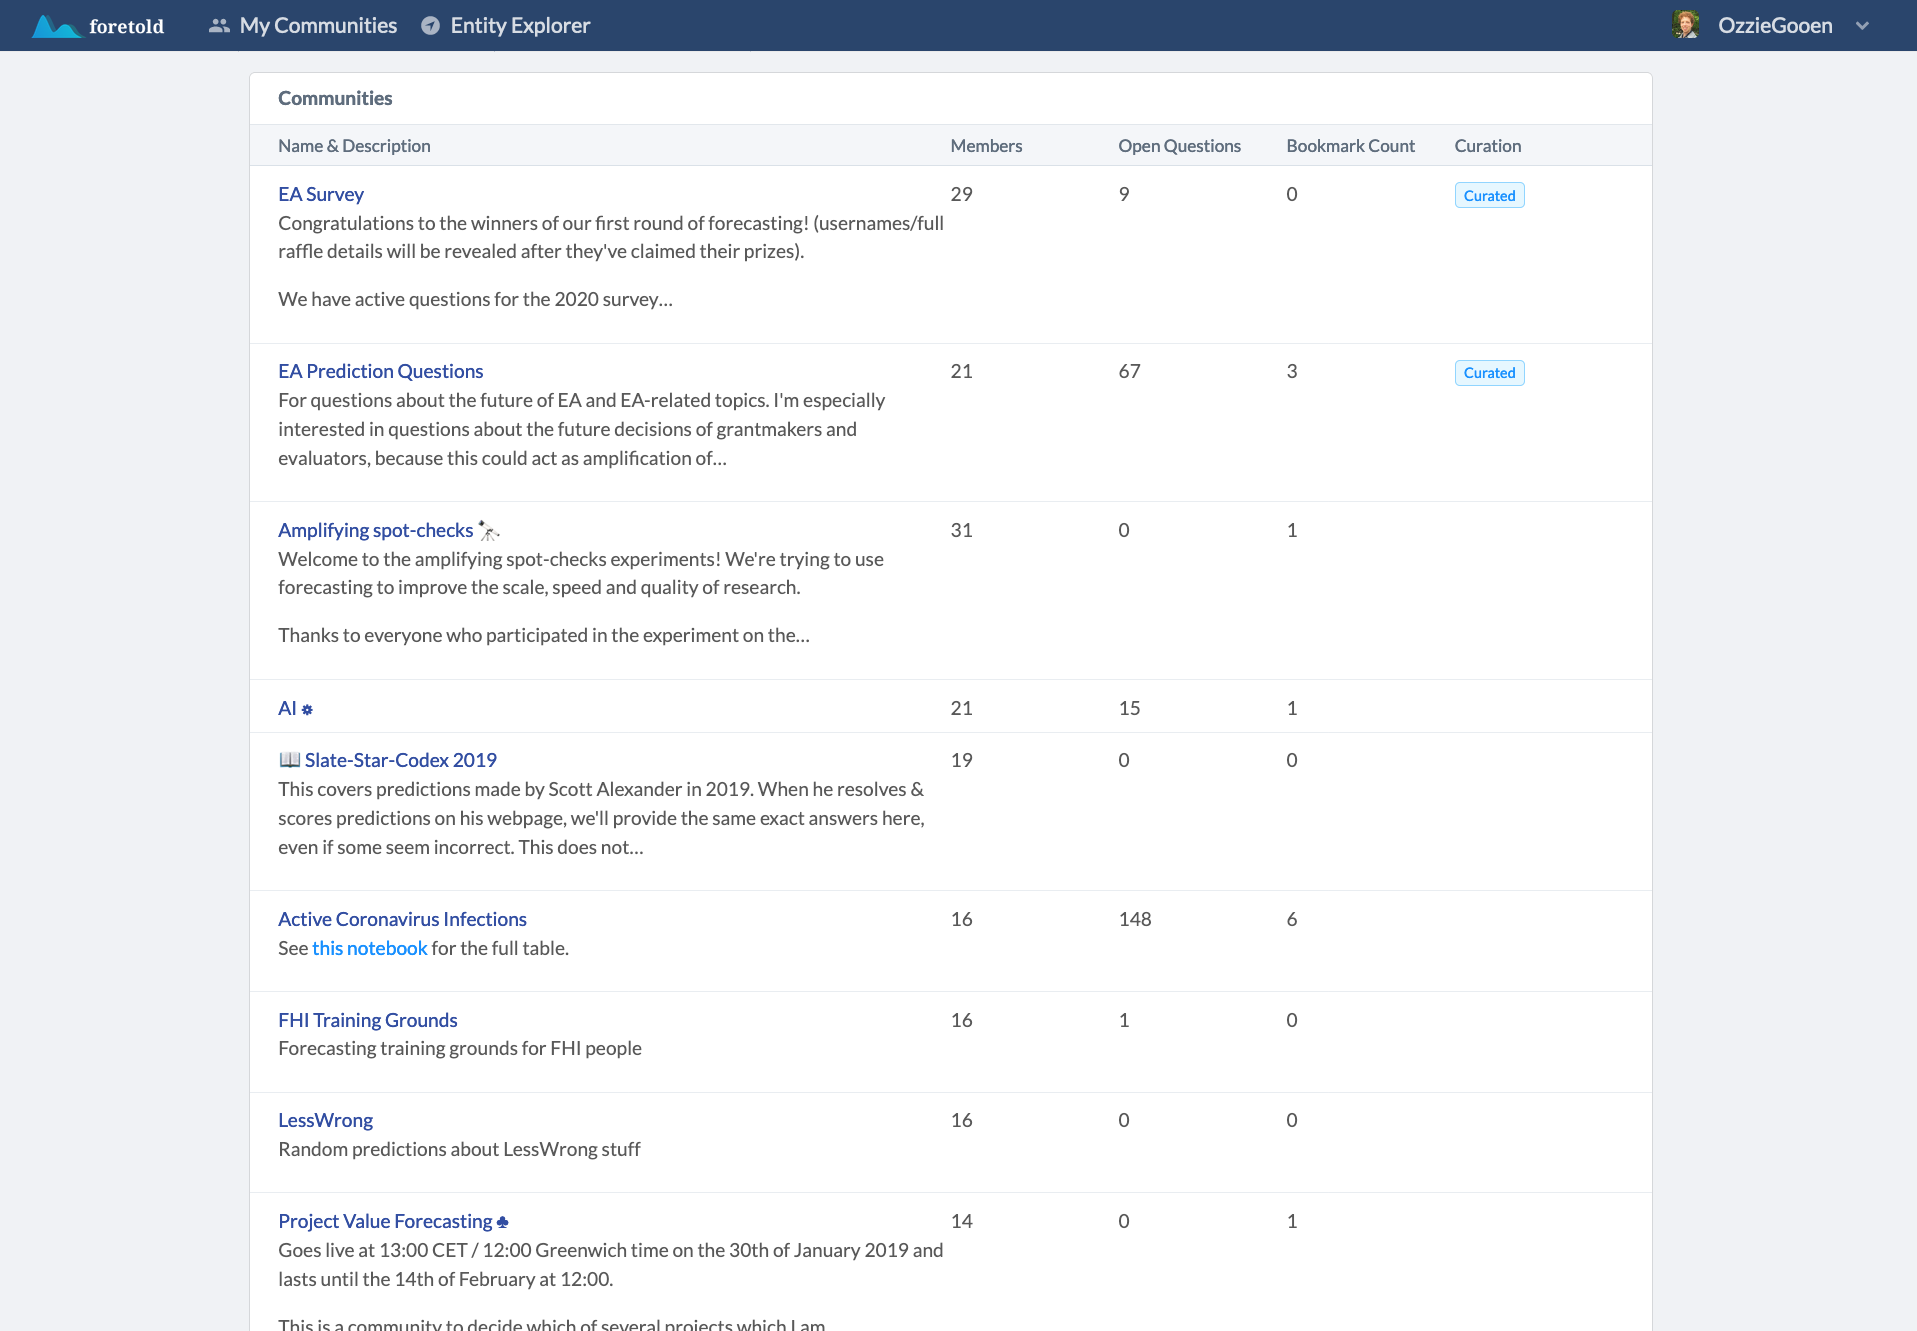Open the EA Prediction Questions community
The height and width of the screenshot is (1331, 1917).
click(381, 371)
